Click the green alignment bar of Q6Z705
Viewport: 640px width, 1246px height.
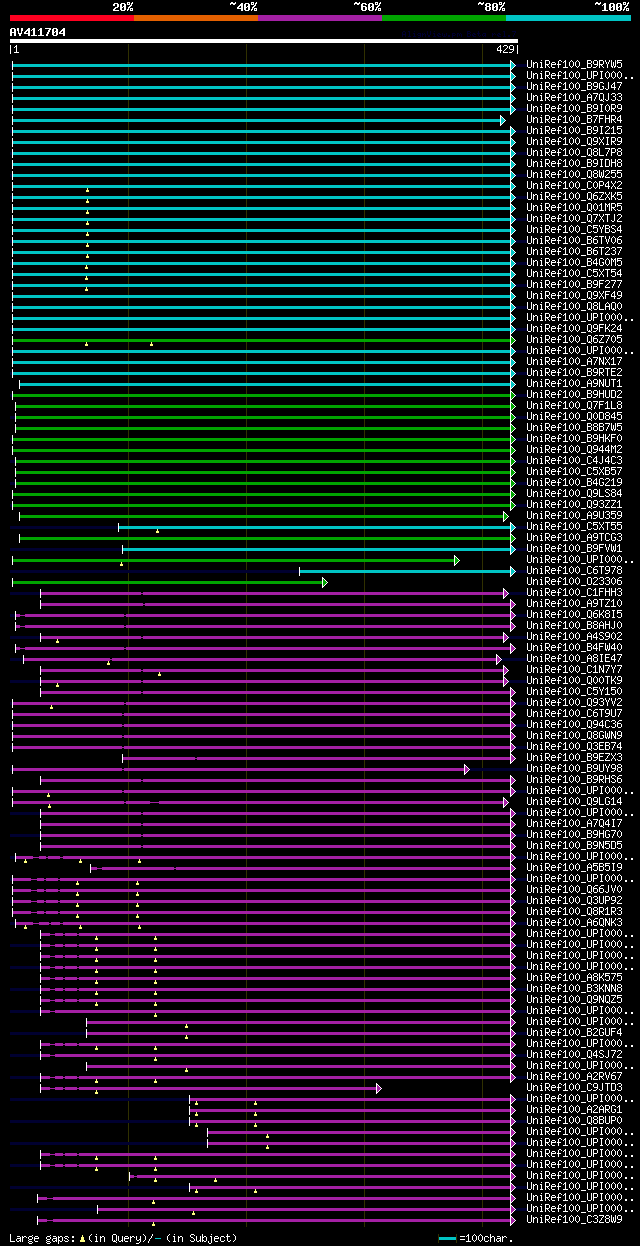point(264,340)
